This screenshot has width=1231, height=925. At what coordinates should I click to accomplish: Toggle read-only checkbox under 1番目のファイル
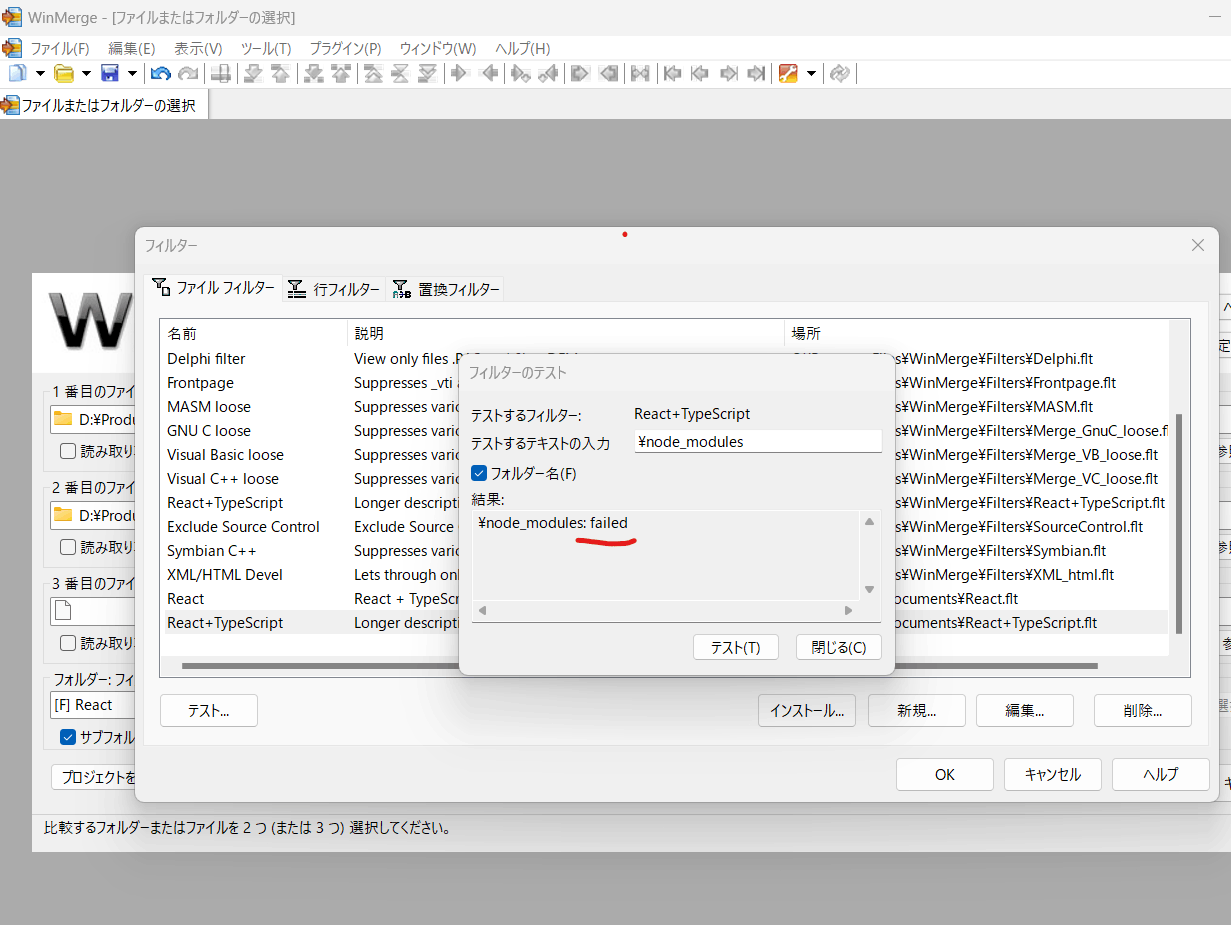(x=67, y=450)
